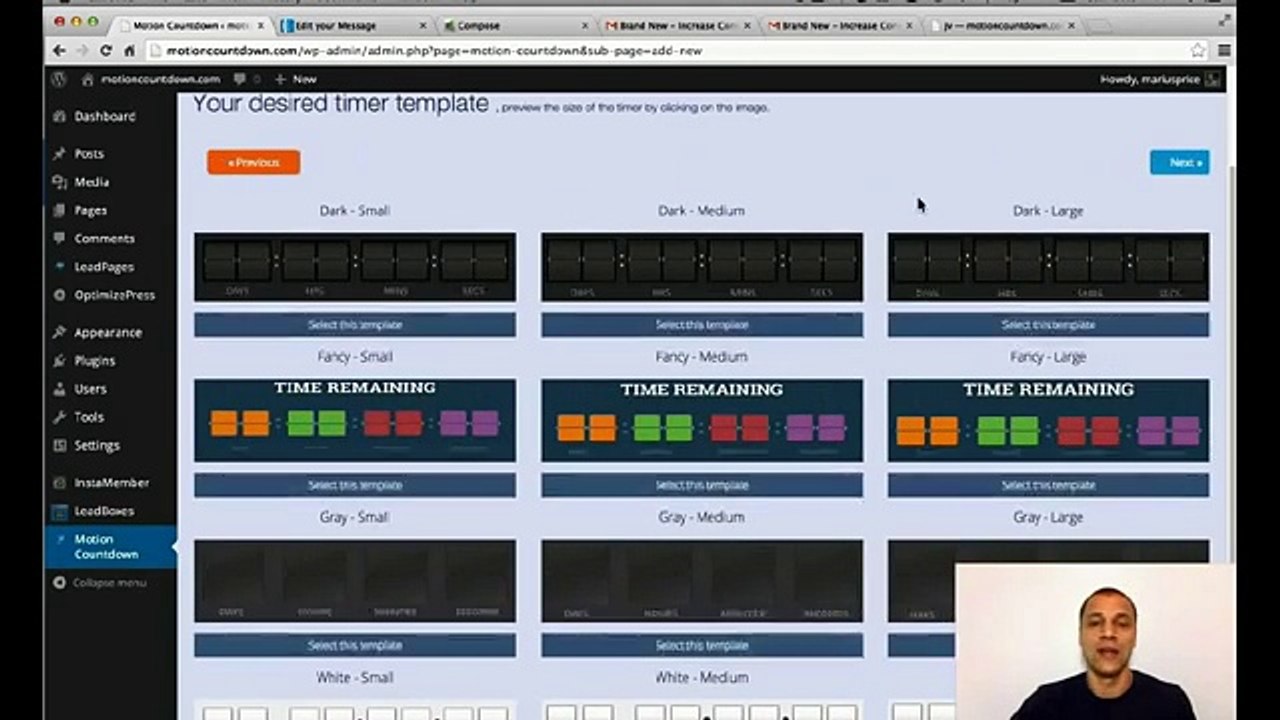Open the Howdy, mariusprice account link
Image resolution: width=1280 pixels, height=720 pixels.
[1160, 79]
